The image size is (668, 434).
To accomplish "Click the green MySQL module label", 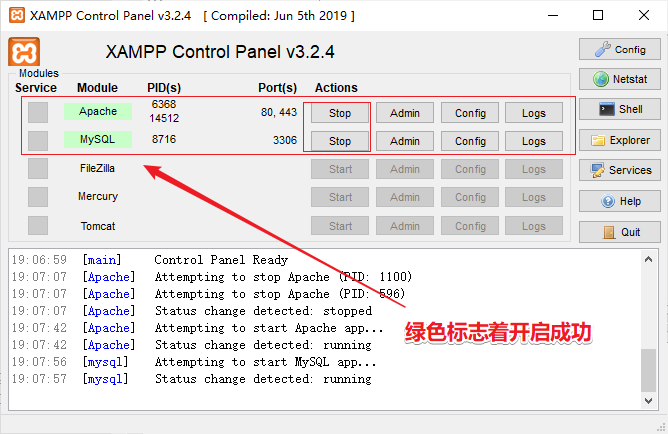I will 98,139.
